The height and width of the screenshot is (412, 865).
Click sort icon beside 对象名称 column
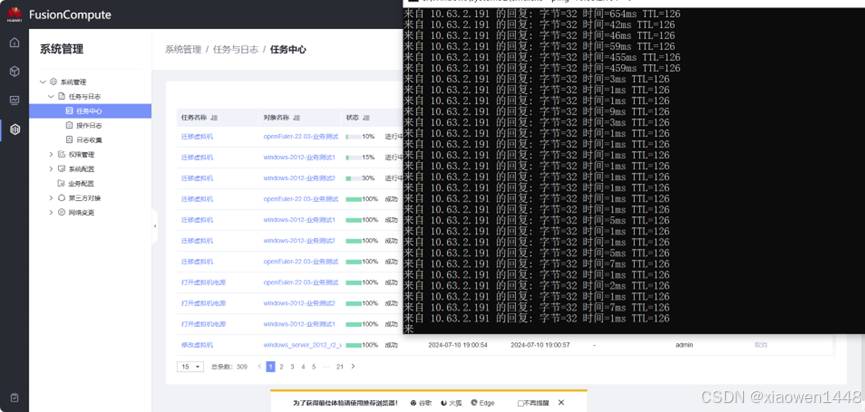pos(297,117)
